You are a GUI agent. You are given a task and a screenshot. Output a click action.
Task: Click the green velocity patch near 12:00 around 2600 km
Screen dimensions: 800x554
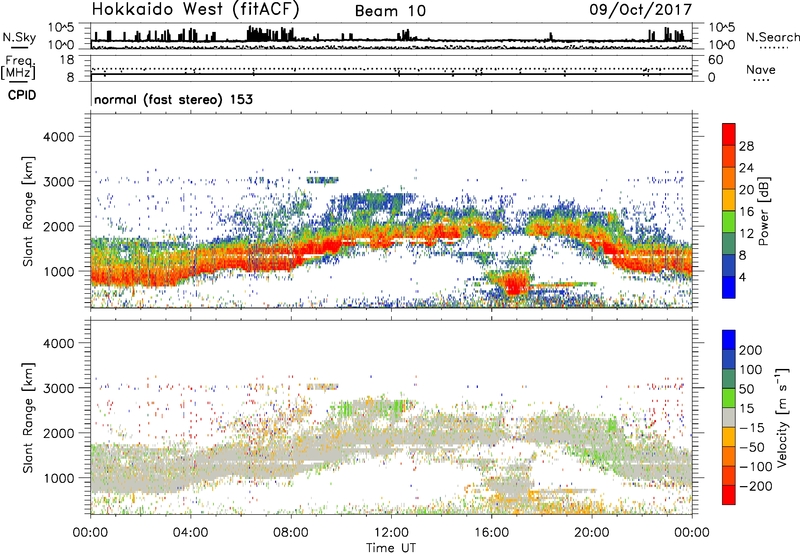[x=398, y=406]
